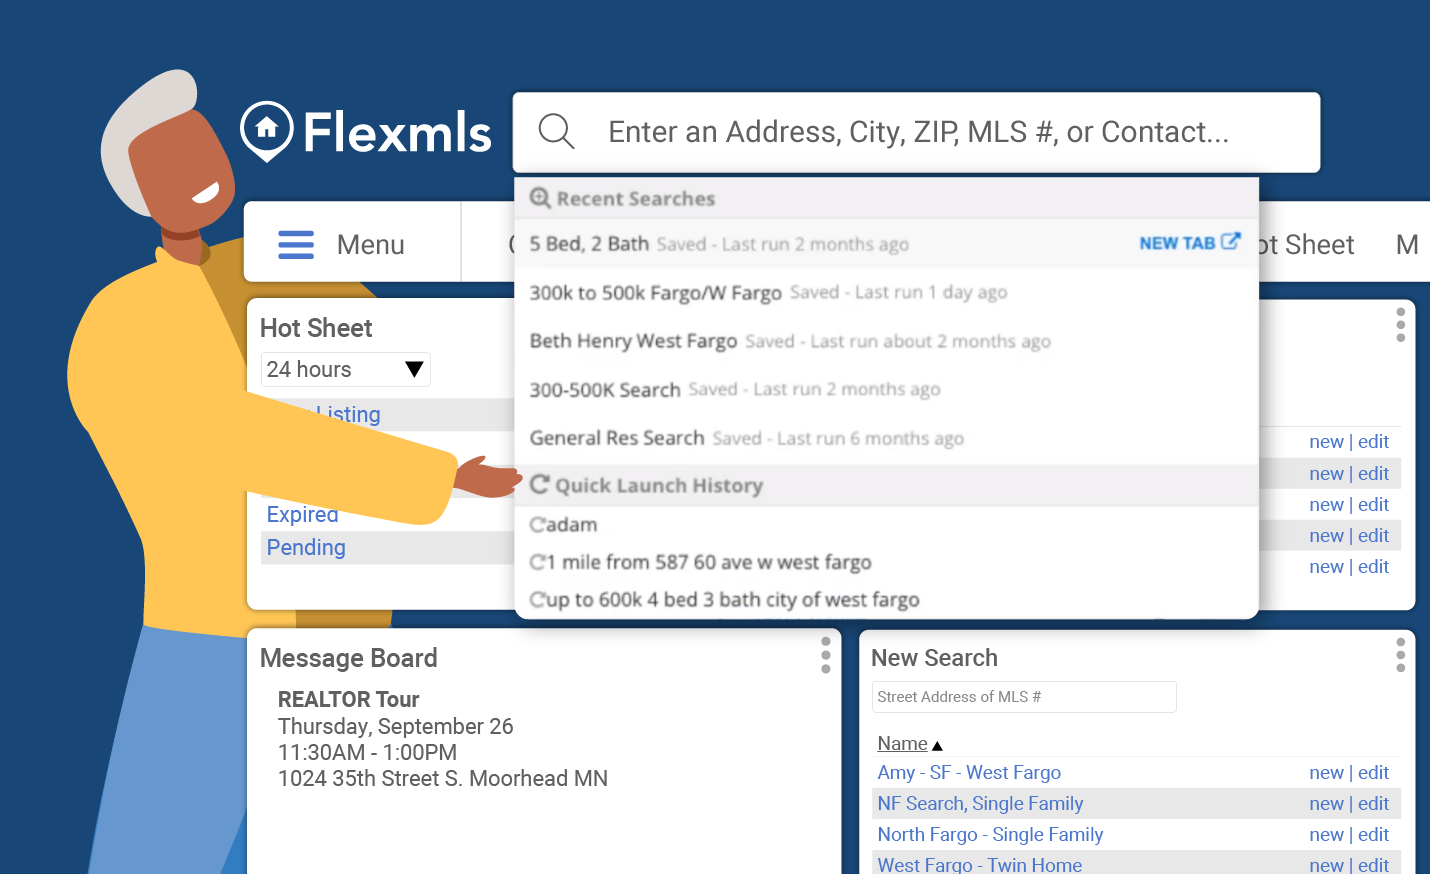Image resolution: width=1430 pixels, height=874 pixels.
Task: Click Street Address of MLS # field
Action: click(1024, 697)
